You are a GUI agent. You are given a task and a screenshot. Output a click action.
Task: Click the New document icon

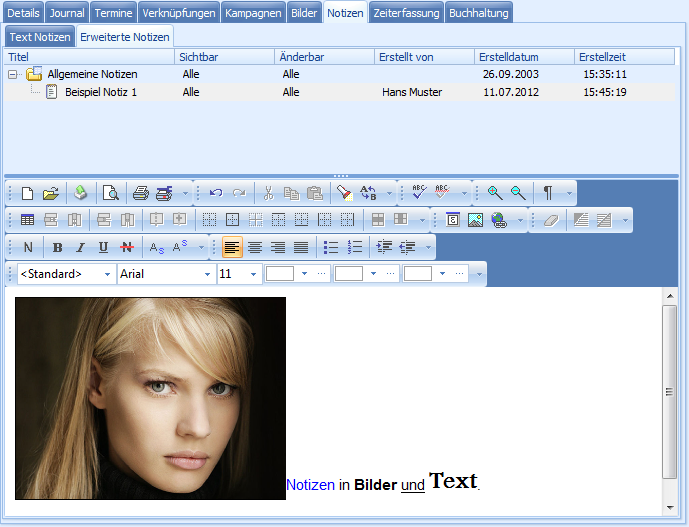[x=28, y=193]
